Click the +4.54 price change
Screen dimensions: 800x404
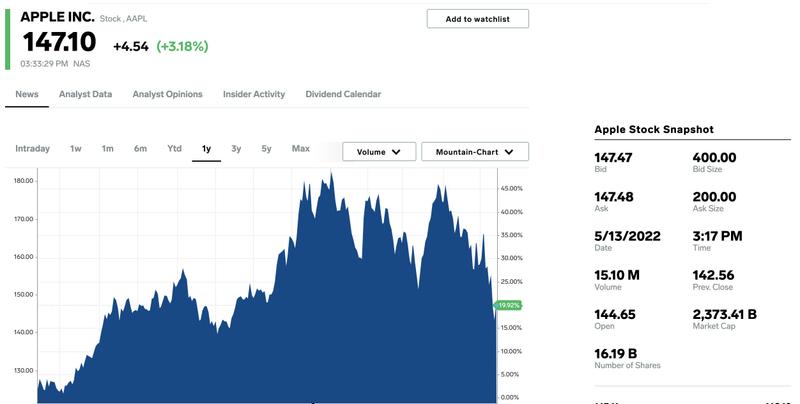click(x=131, y=46)
